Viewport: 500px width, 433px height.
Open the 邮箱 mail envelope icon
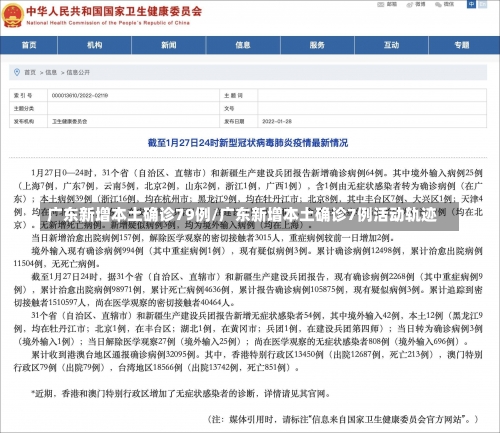click(x=380, y=4)
